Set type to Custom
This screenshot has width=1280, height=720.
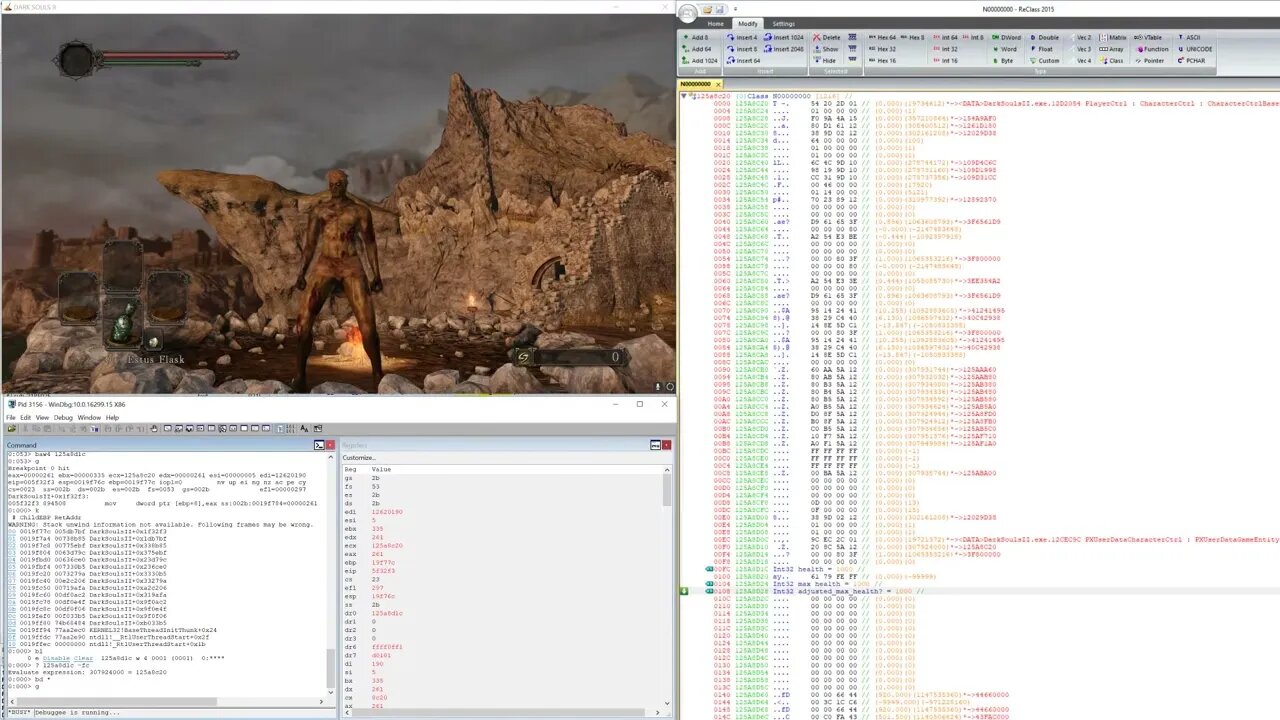(x=1045, y=61)
